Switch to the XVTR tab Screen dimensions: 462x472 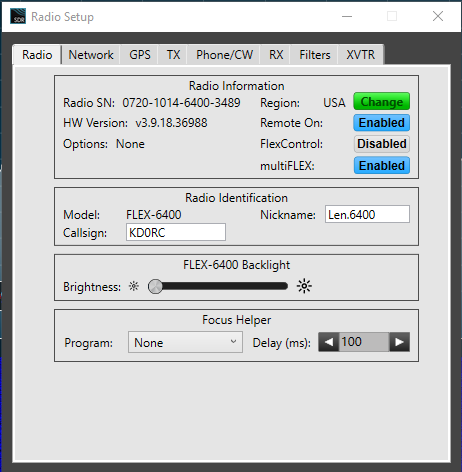361,55
